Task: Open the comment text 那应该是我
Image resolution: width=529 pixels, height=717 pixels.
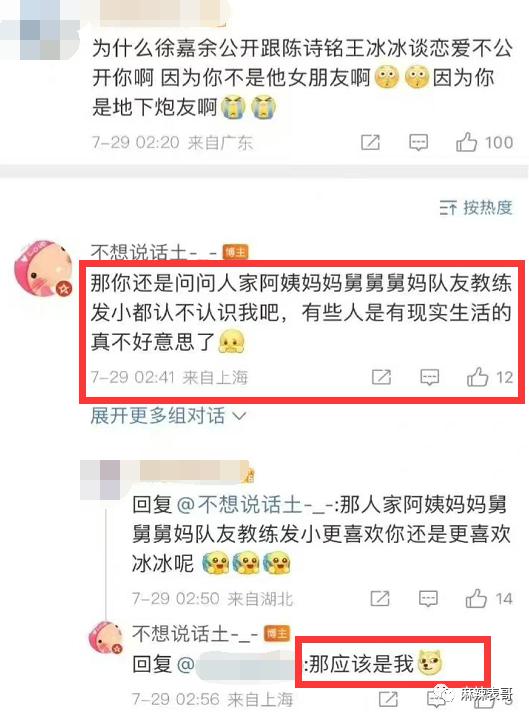Action: [361, 664]
